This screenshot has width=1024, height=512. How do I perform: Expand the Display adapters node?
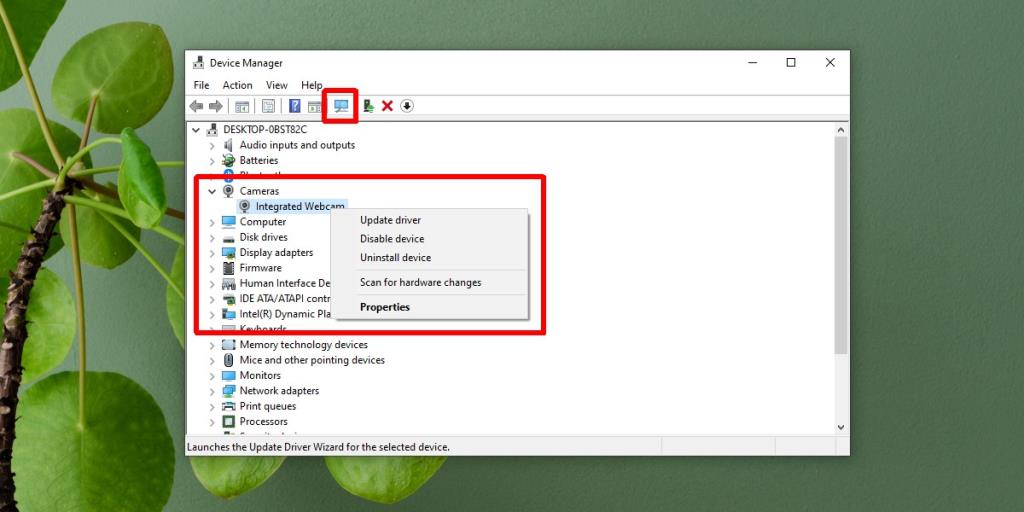click(212, 253)
